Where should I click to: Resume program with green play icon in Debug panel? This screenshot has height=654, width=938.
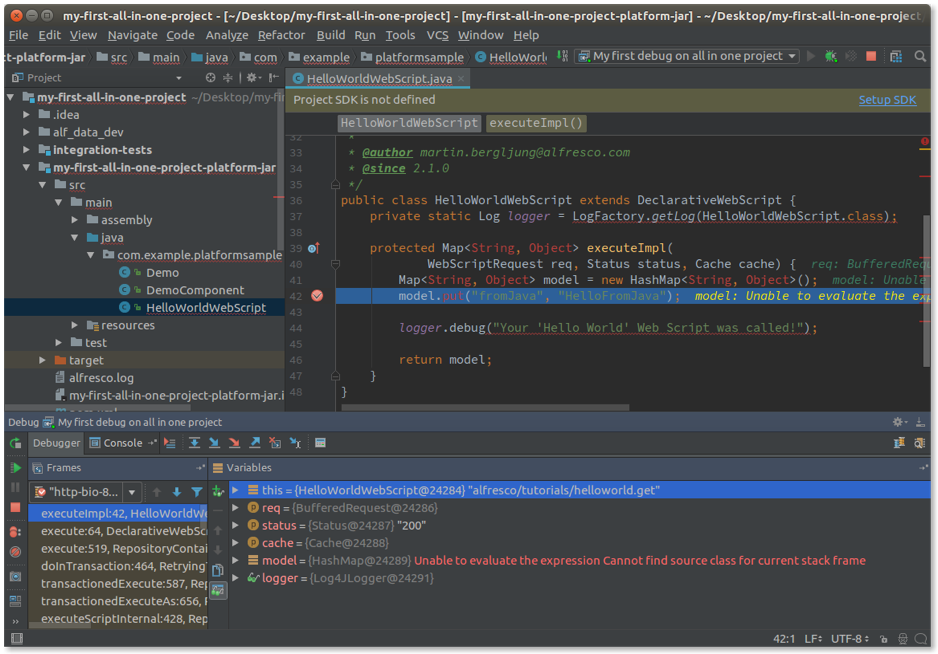(x=15, y=468)
